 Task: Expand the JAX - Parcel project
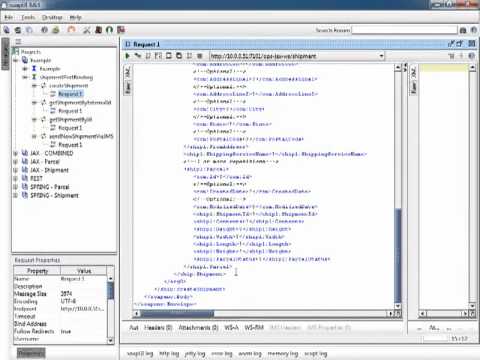(15, 162)
